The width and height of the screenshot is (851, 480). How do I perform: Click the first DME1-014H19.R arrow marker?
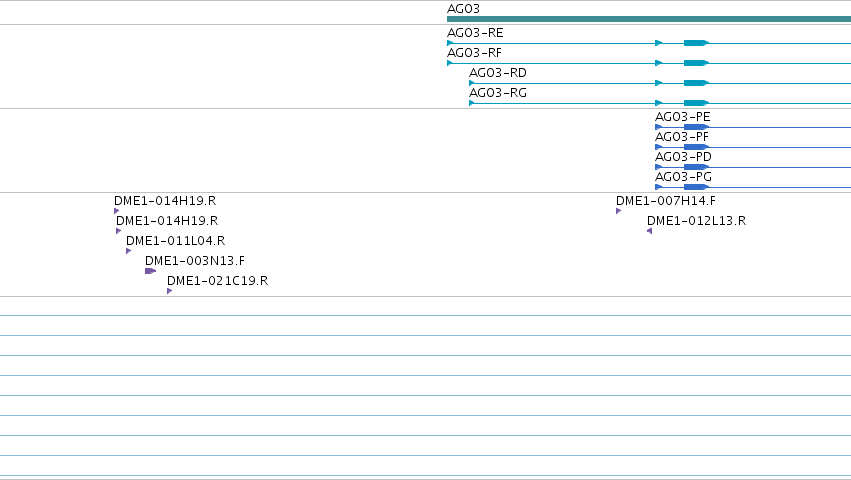point(117,211)
